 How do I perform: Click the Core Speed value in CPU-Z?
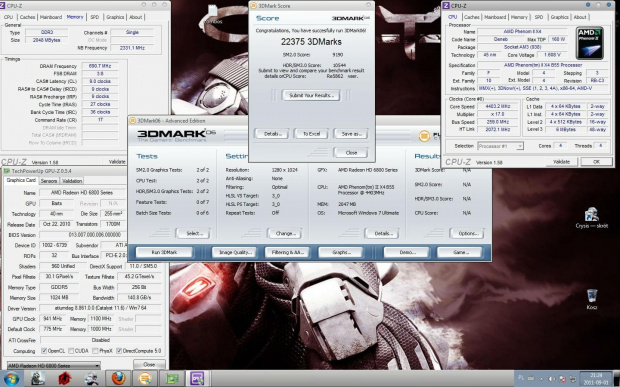[497, 106]
